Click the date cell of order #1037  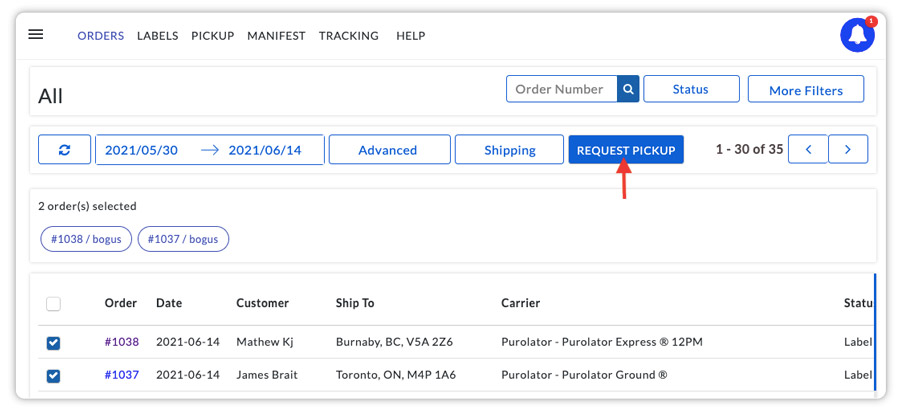pyautogui.click(x=188, y=375)
